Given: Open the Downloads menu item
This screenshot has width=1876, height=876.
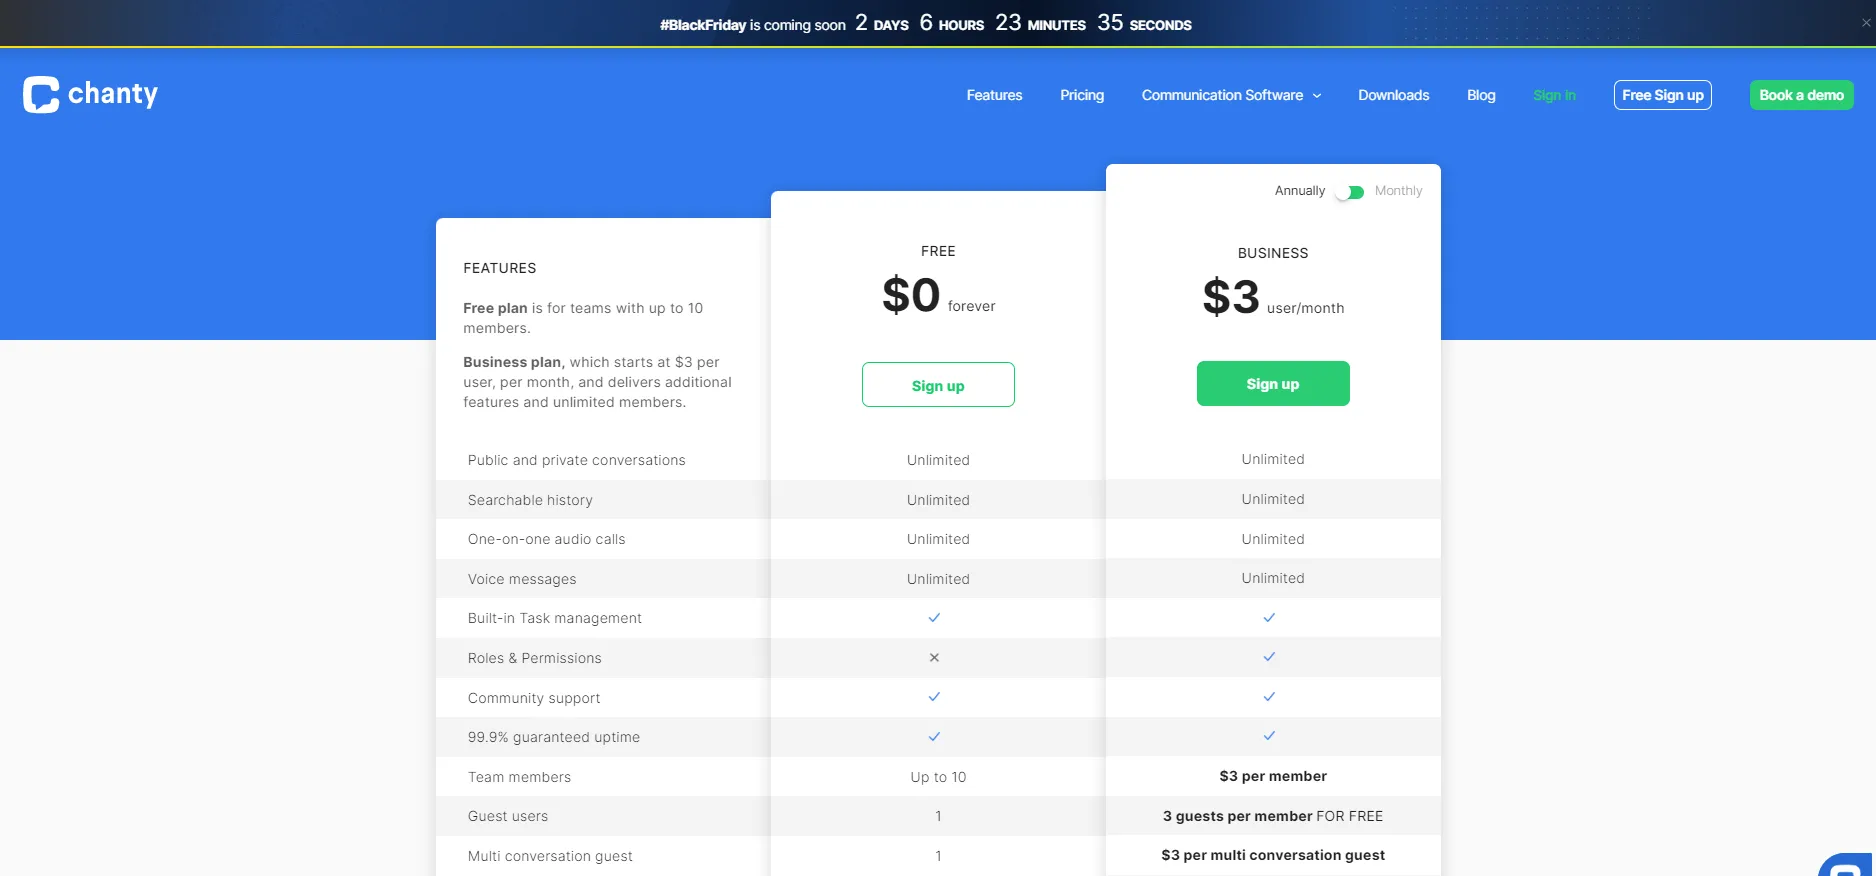Looking at the screenshot, I should click(1393, 95).
